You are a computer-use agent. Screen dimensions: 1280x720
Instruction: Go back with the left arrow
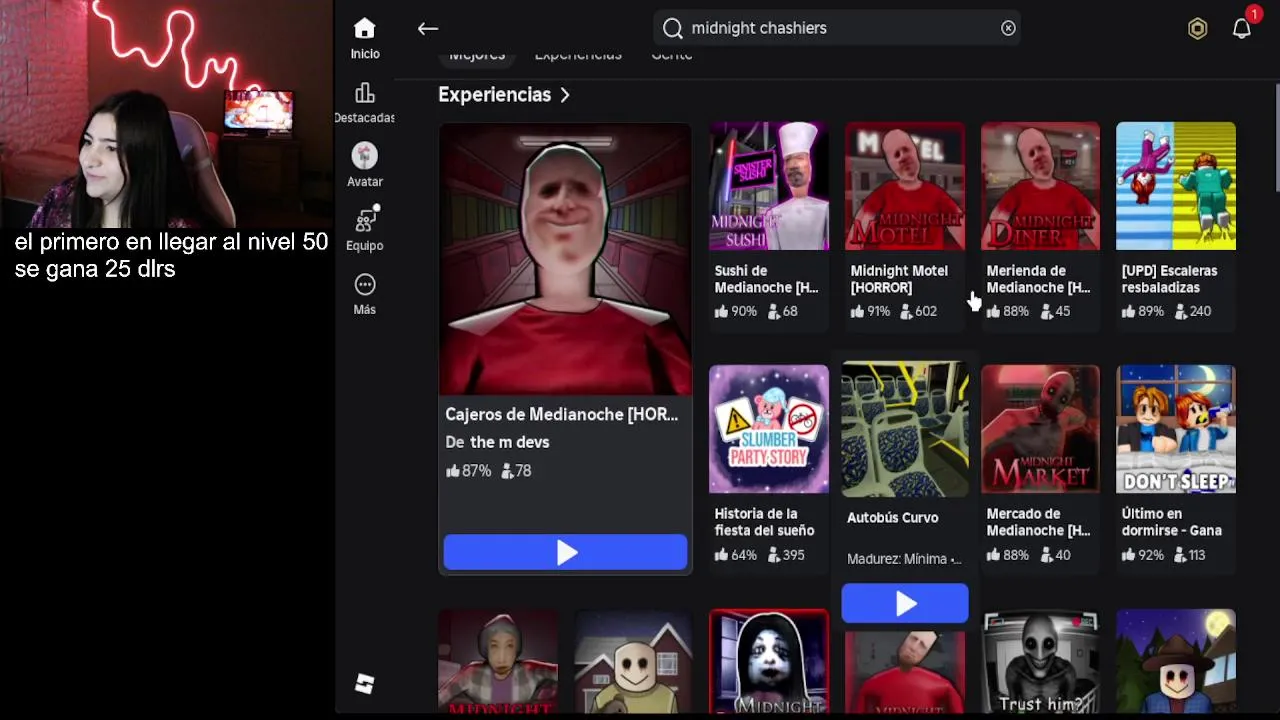pyautogui.click(x=428, y=29)
